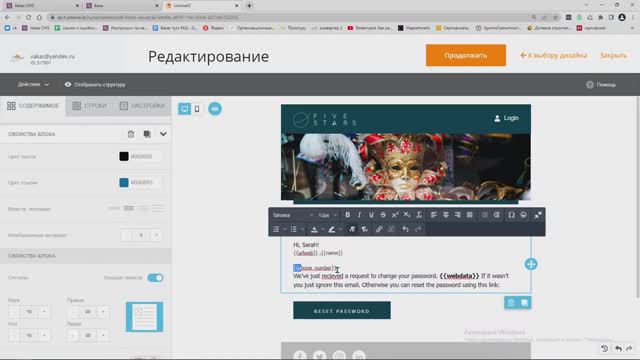The image size is (640, 360).
Task: Switch to the second browser tab
Action: [x=121, y=6]
